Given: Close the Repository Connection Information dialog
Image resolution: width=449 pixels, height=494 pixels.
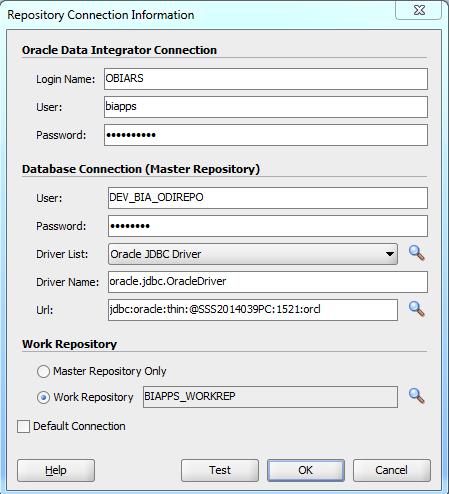Looking at the screenshot, I should point(419,10).
